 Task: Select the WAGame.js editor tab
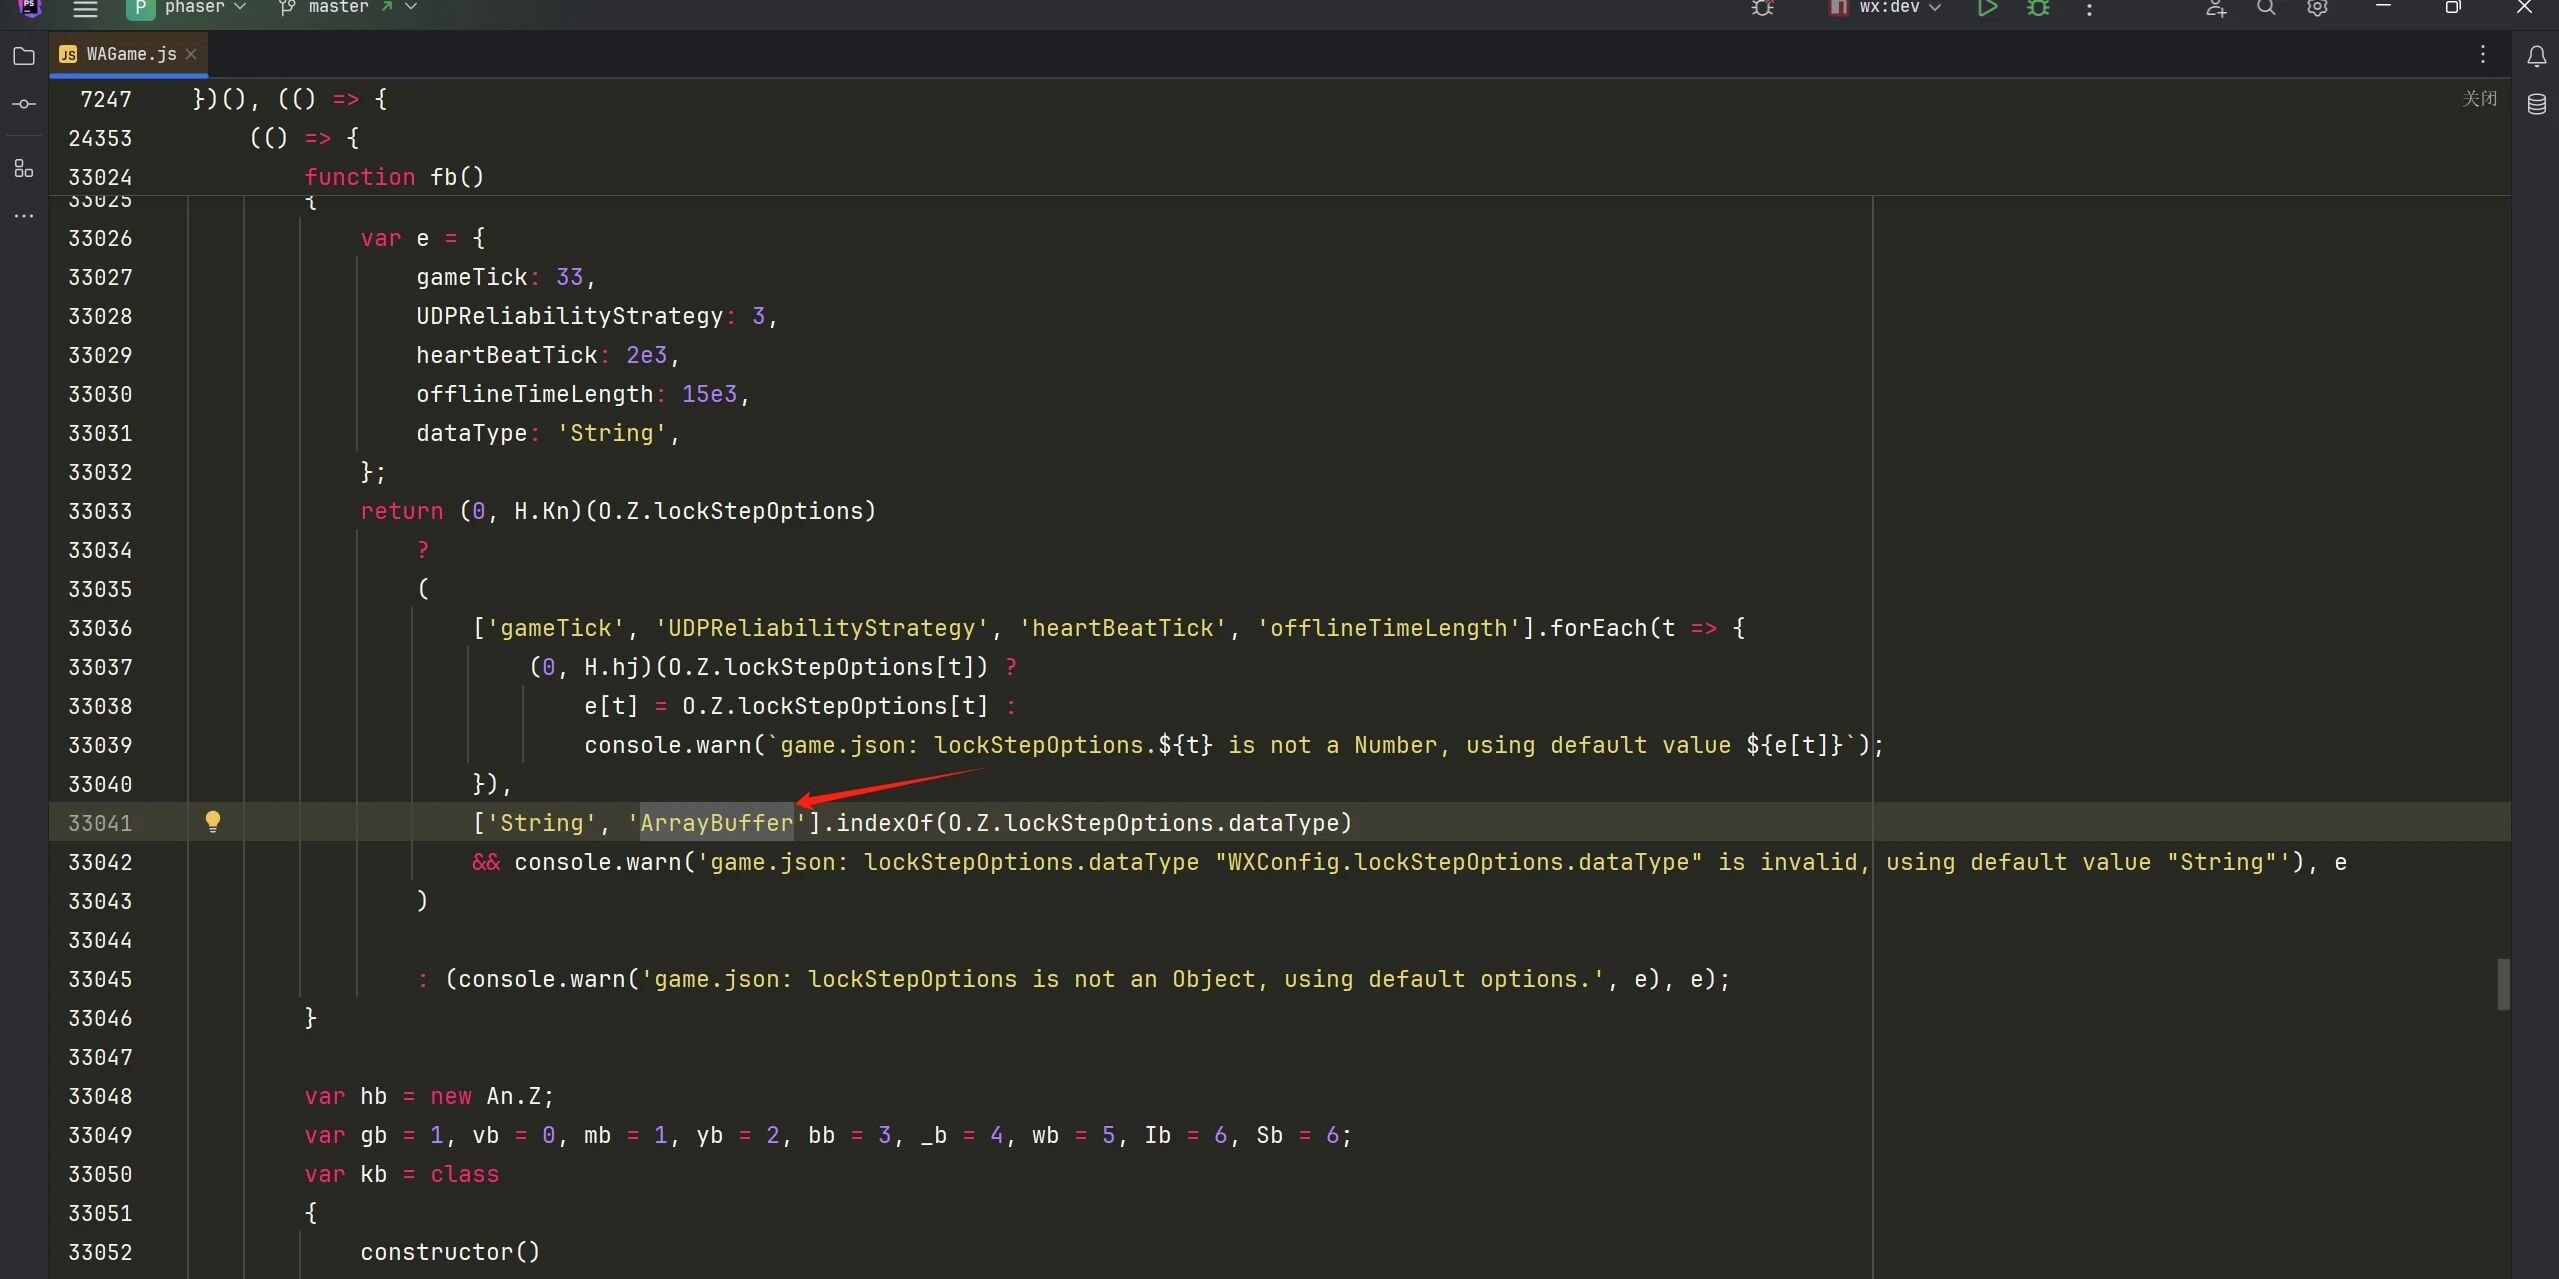(x=130, y=54)
